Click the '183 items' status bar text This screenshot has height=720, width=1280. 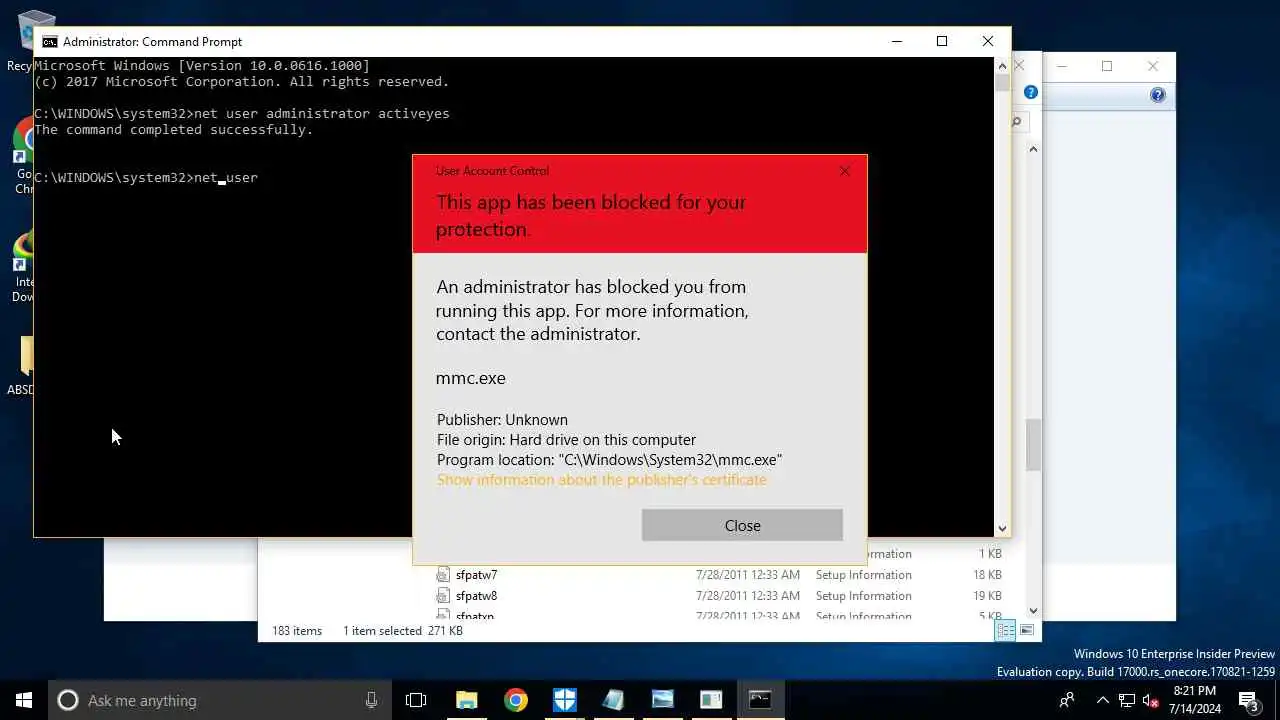click(x=297, y=631)
